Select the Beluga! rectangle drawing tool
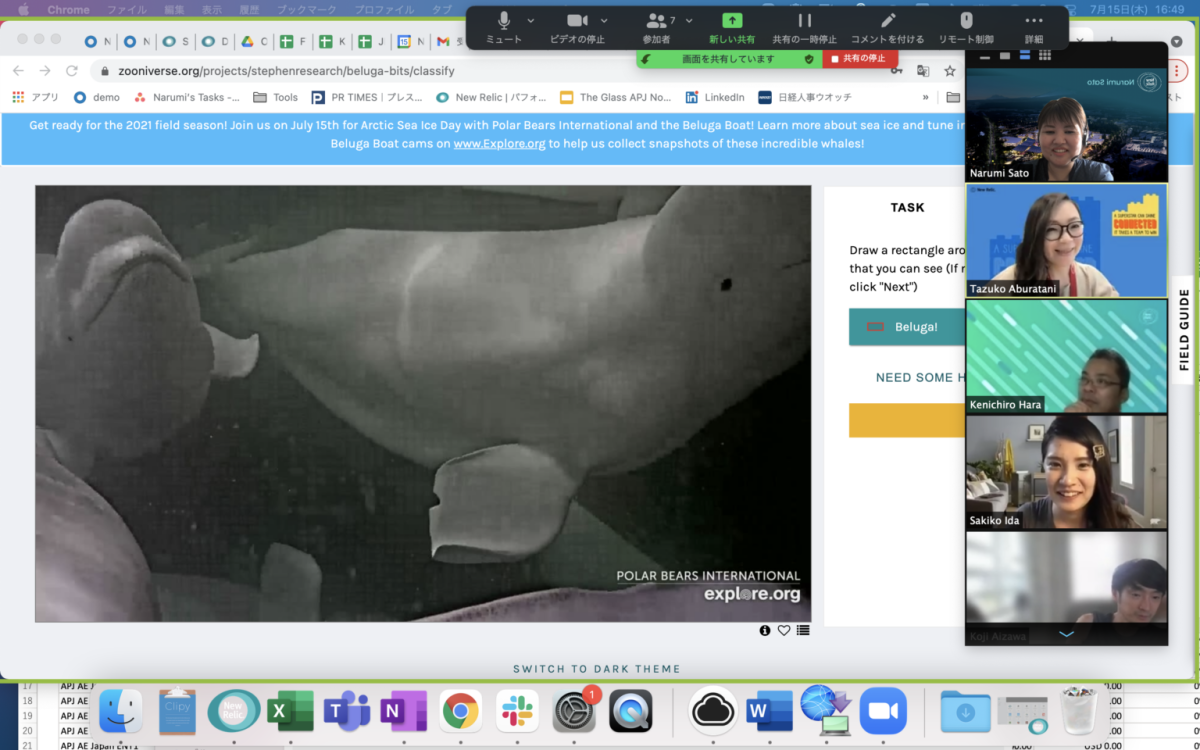This screenshot has width=1200, height=750. click(905, 327)
